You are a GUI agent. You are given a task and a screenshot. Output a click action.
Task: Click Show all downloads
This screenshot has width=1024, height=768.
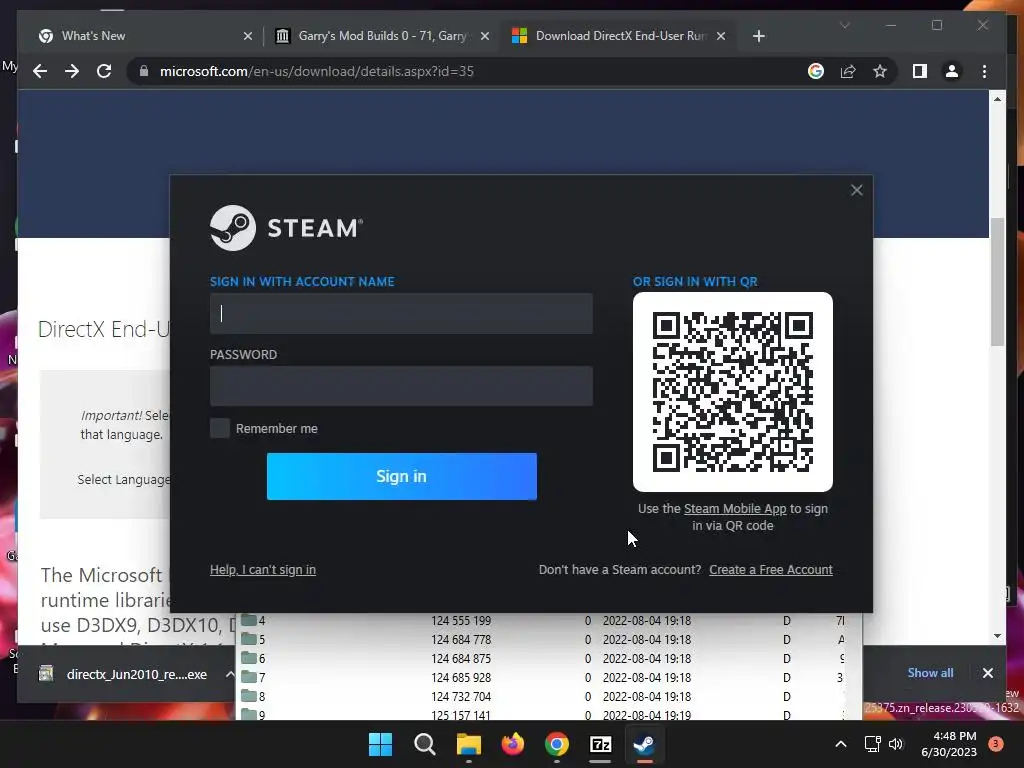930,673
